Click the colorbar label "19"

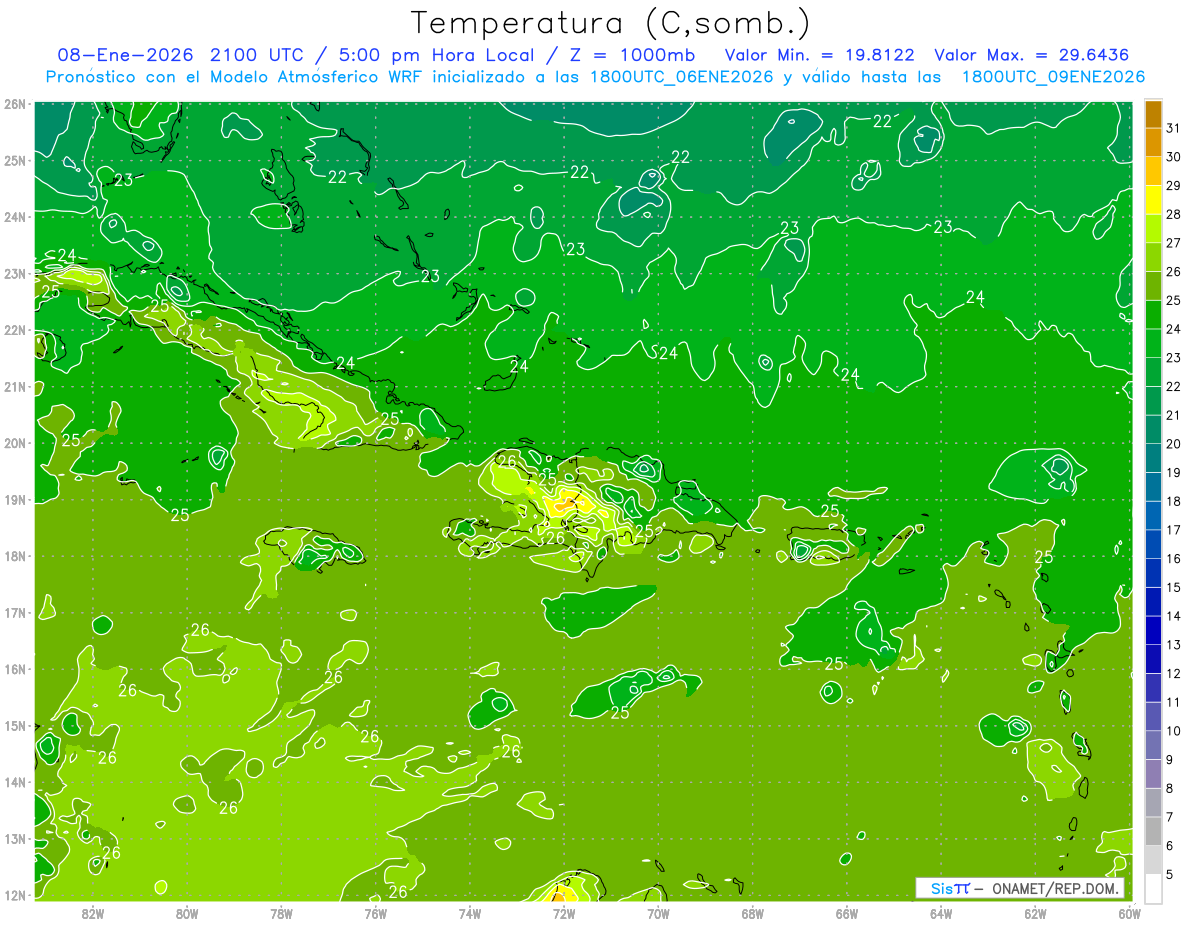tap(1174, 473)
